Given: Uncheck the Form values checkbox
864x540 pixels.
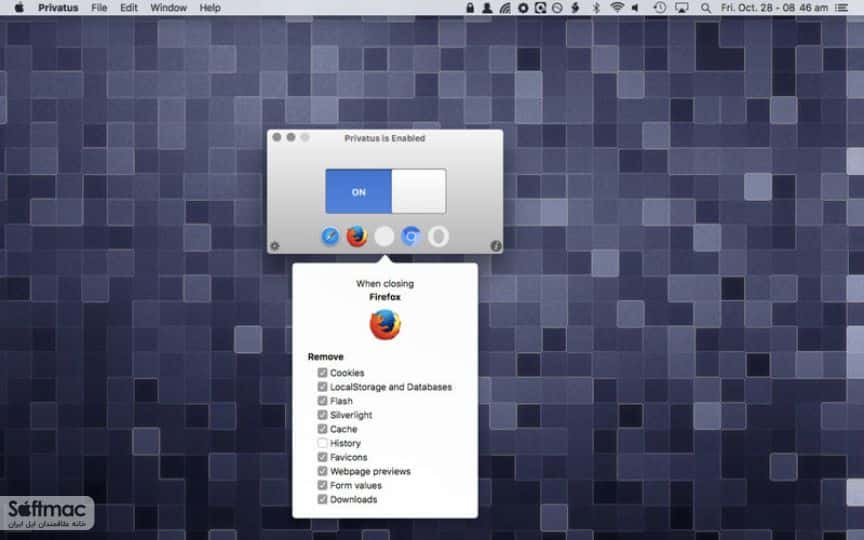Looking at the screenshot, I should click(x=322, y=485).
